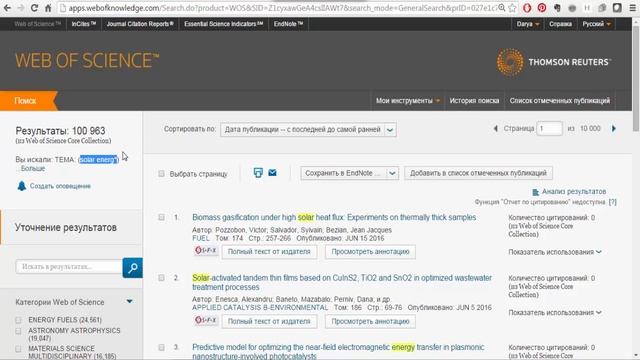Bookmark this page with the star icon

coord(512,8)
